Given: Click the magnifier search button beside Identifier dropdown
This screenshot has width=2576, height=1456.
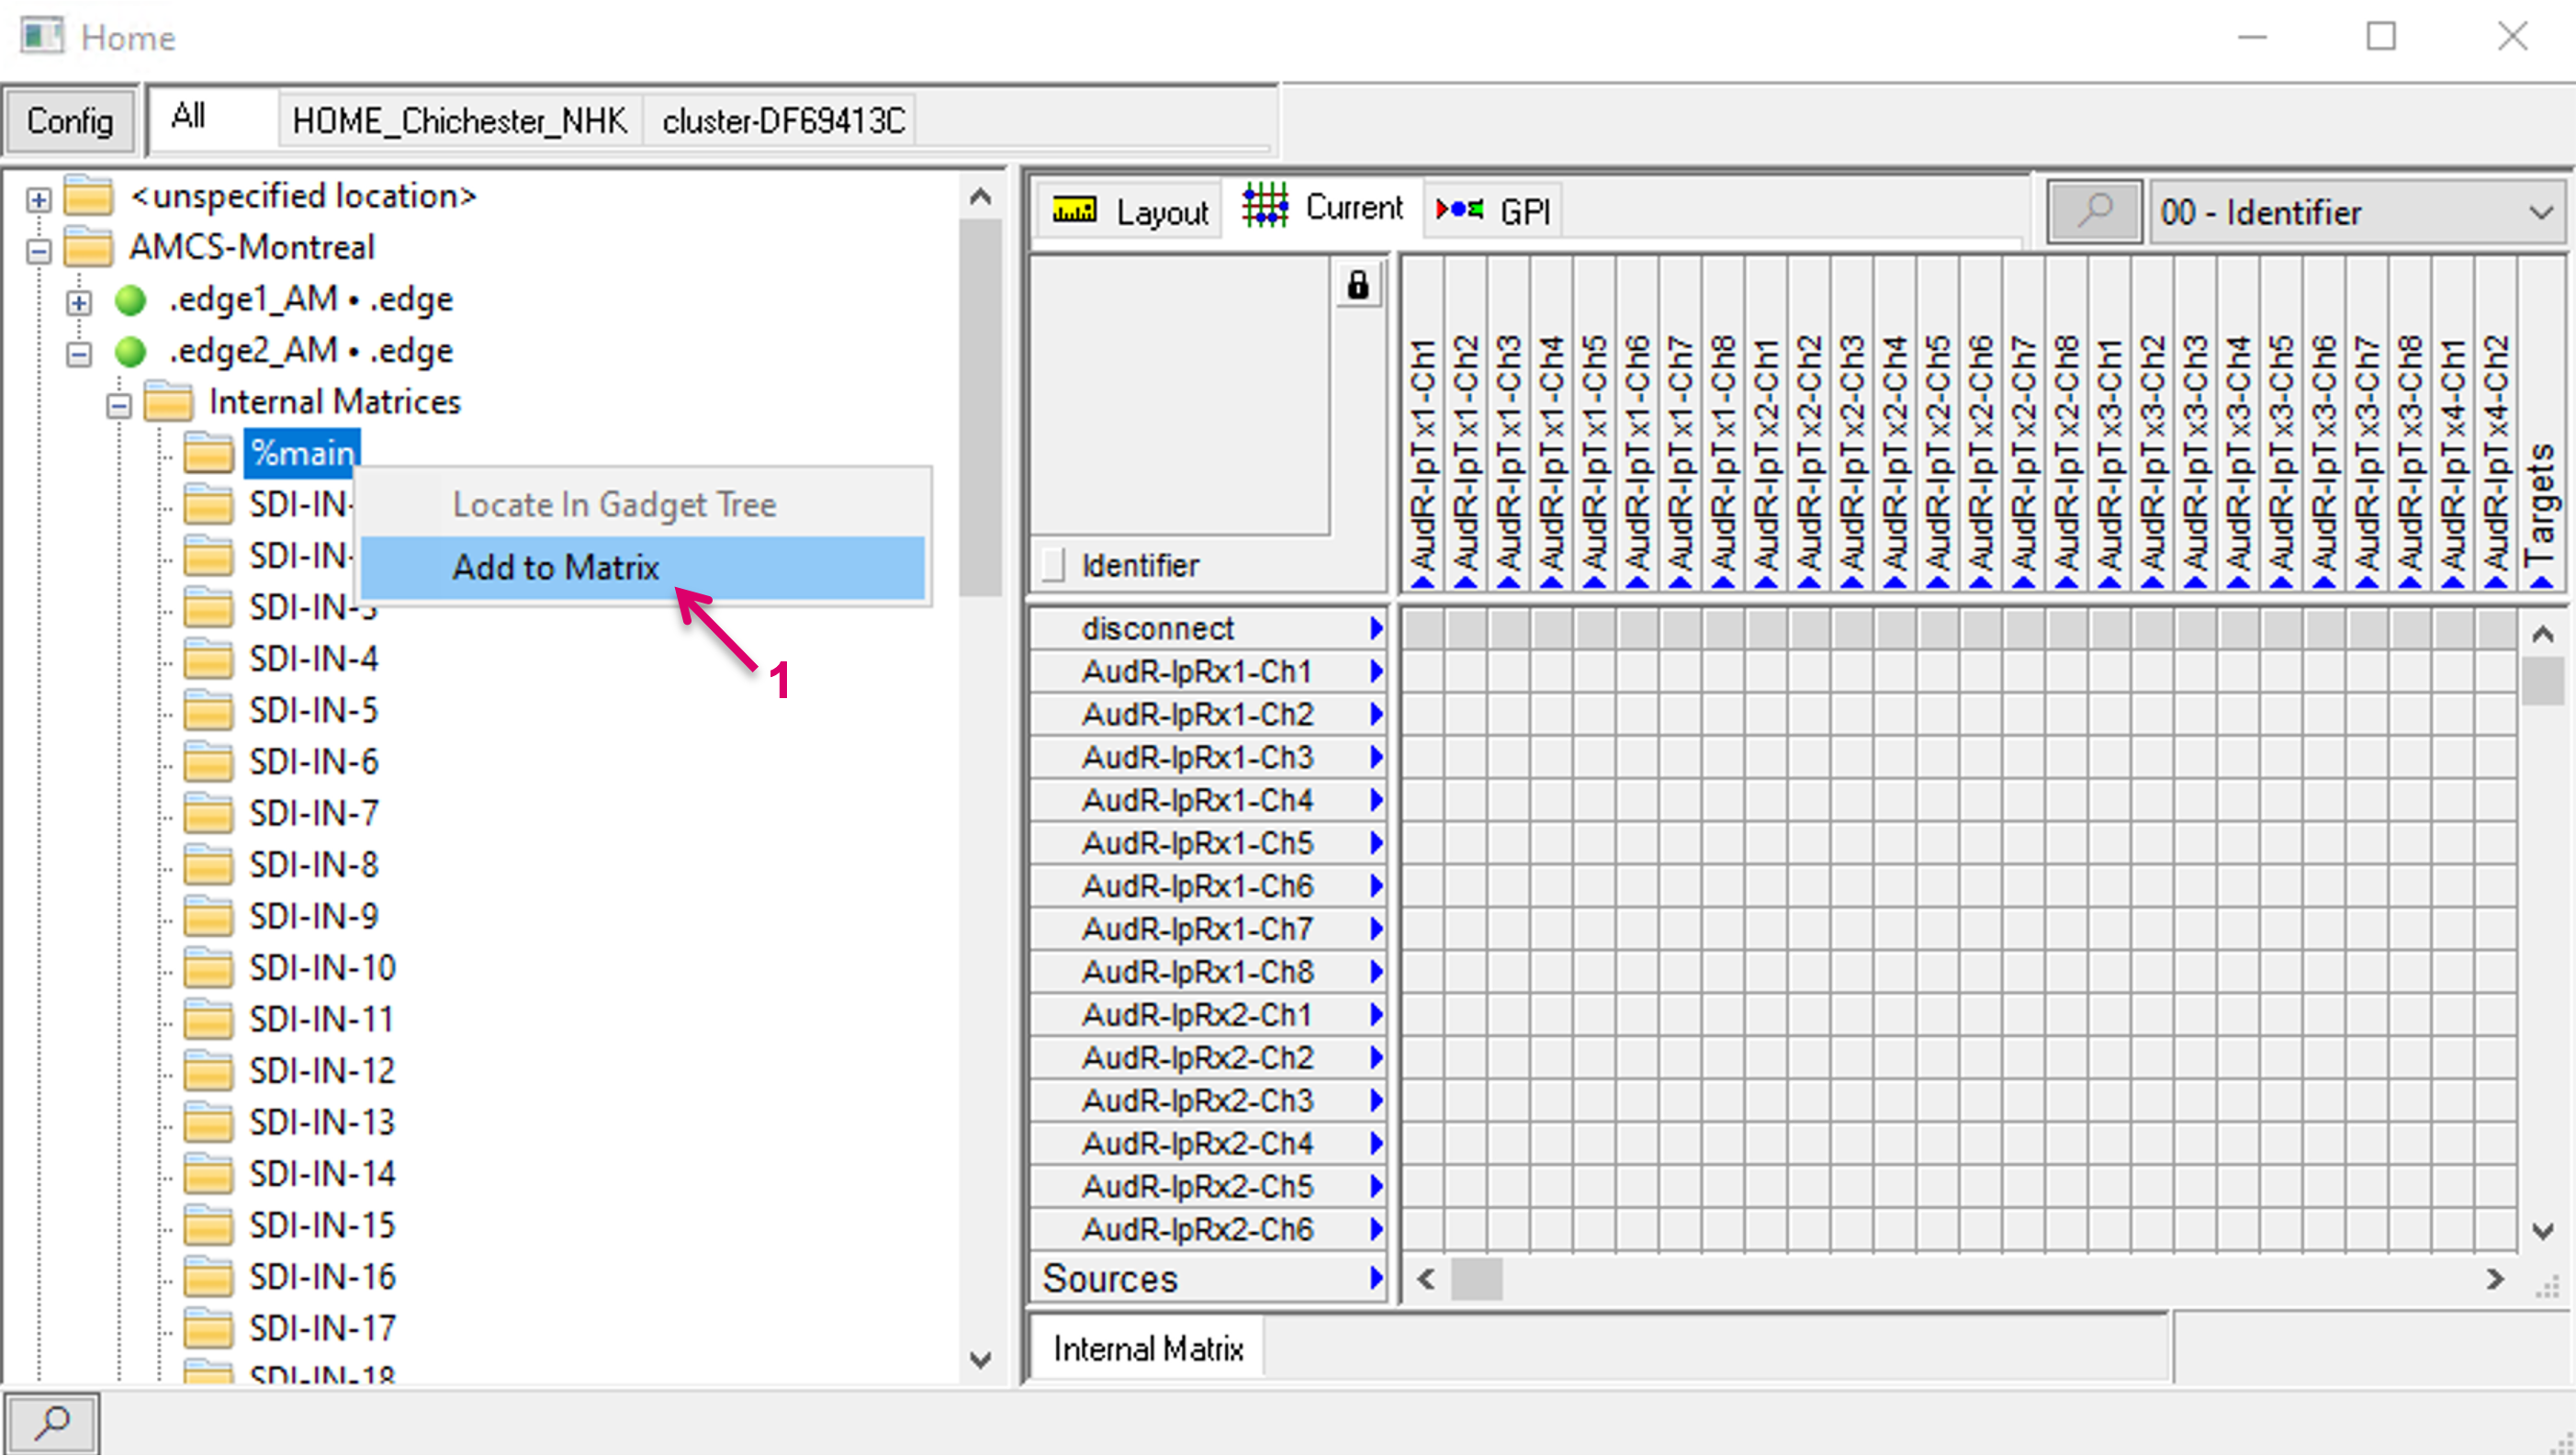Looking at the screenshot, I should coord(2093,212).
